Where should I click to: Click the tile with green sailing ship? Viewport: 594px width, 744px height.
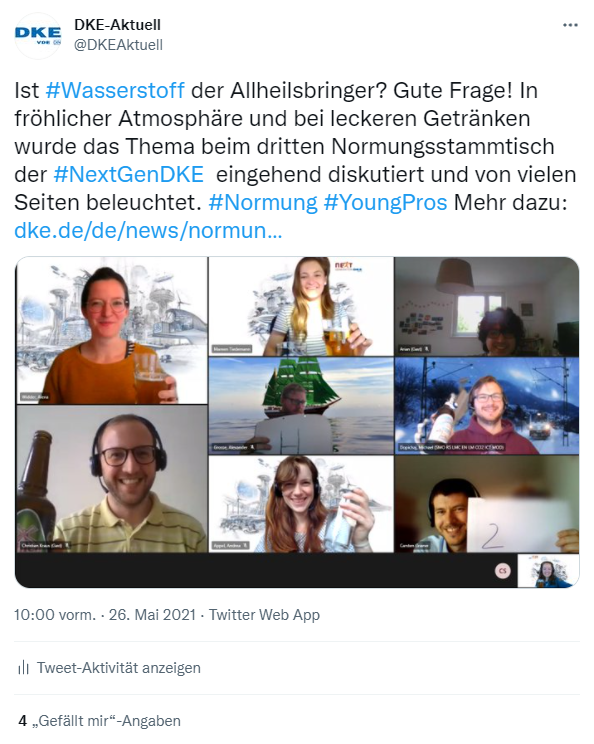[x=301, y=406]
